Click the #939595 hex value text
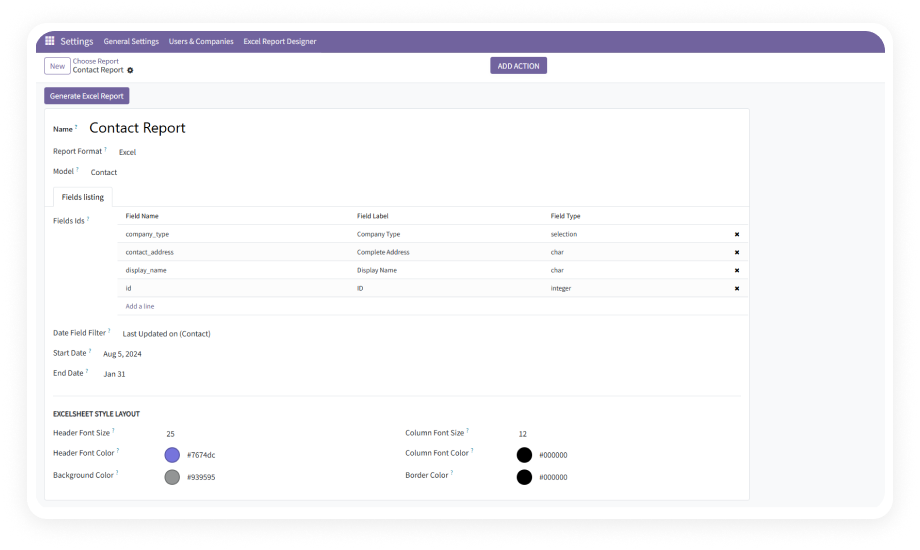920x550 pixels. point(201,478)
